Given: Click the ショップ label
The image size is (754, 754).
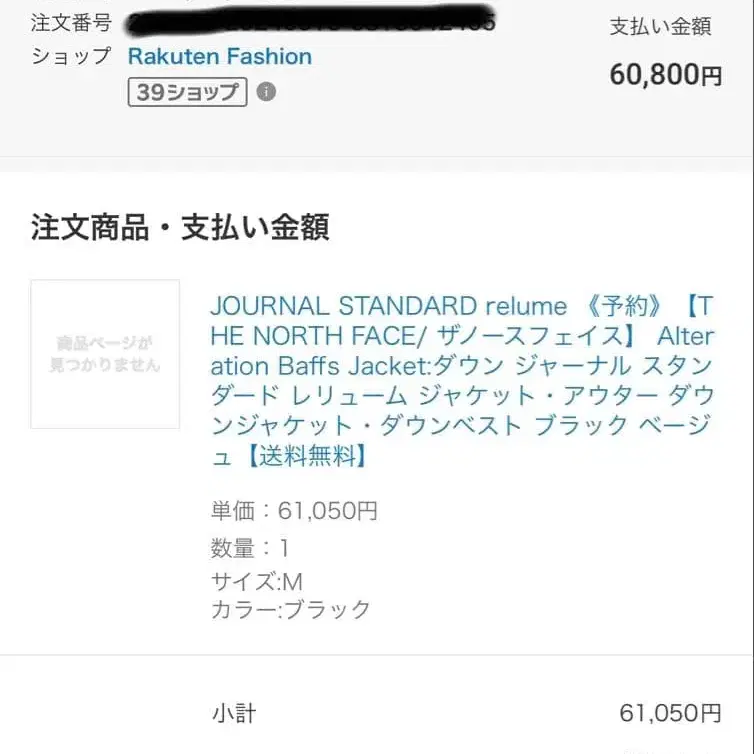Looking at the screenshot, I should click(71, 56).
